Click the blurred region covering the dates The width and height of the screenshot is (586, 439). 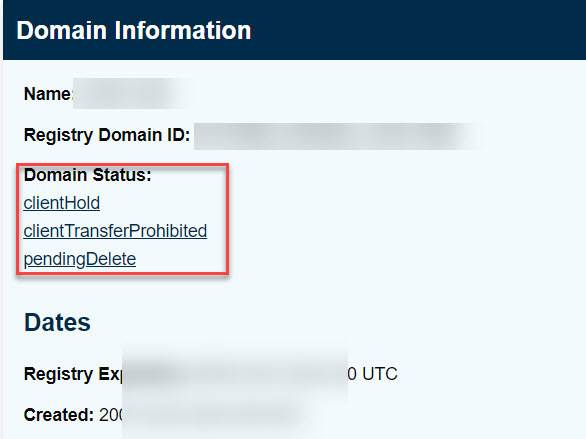click(235, 390)
